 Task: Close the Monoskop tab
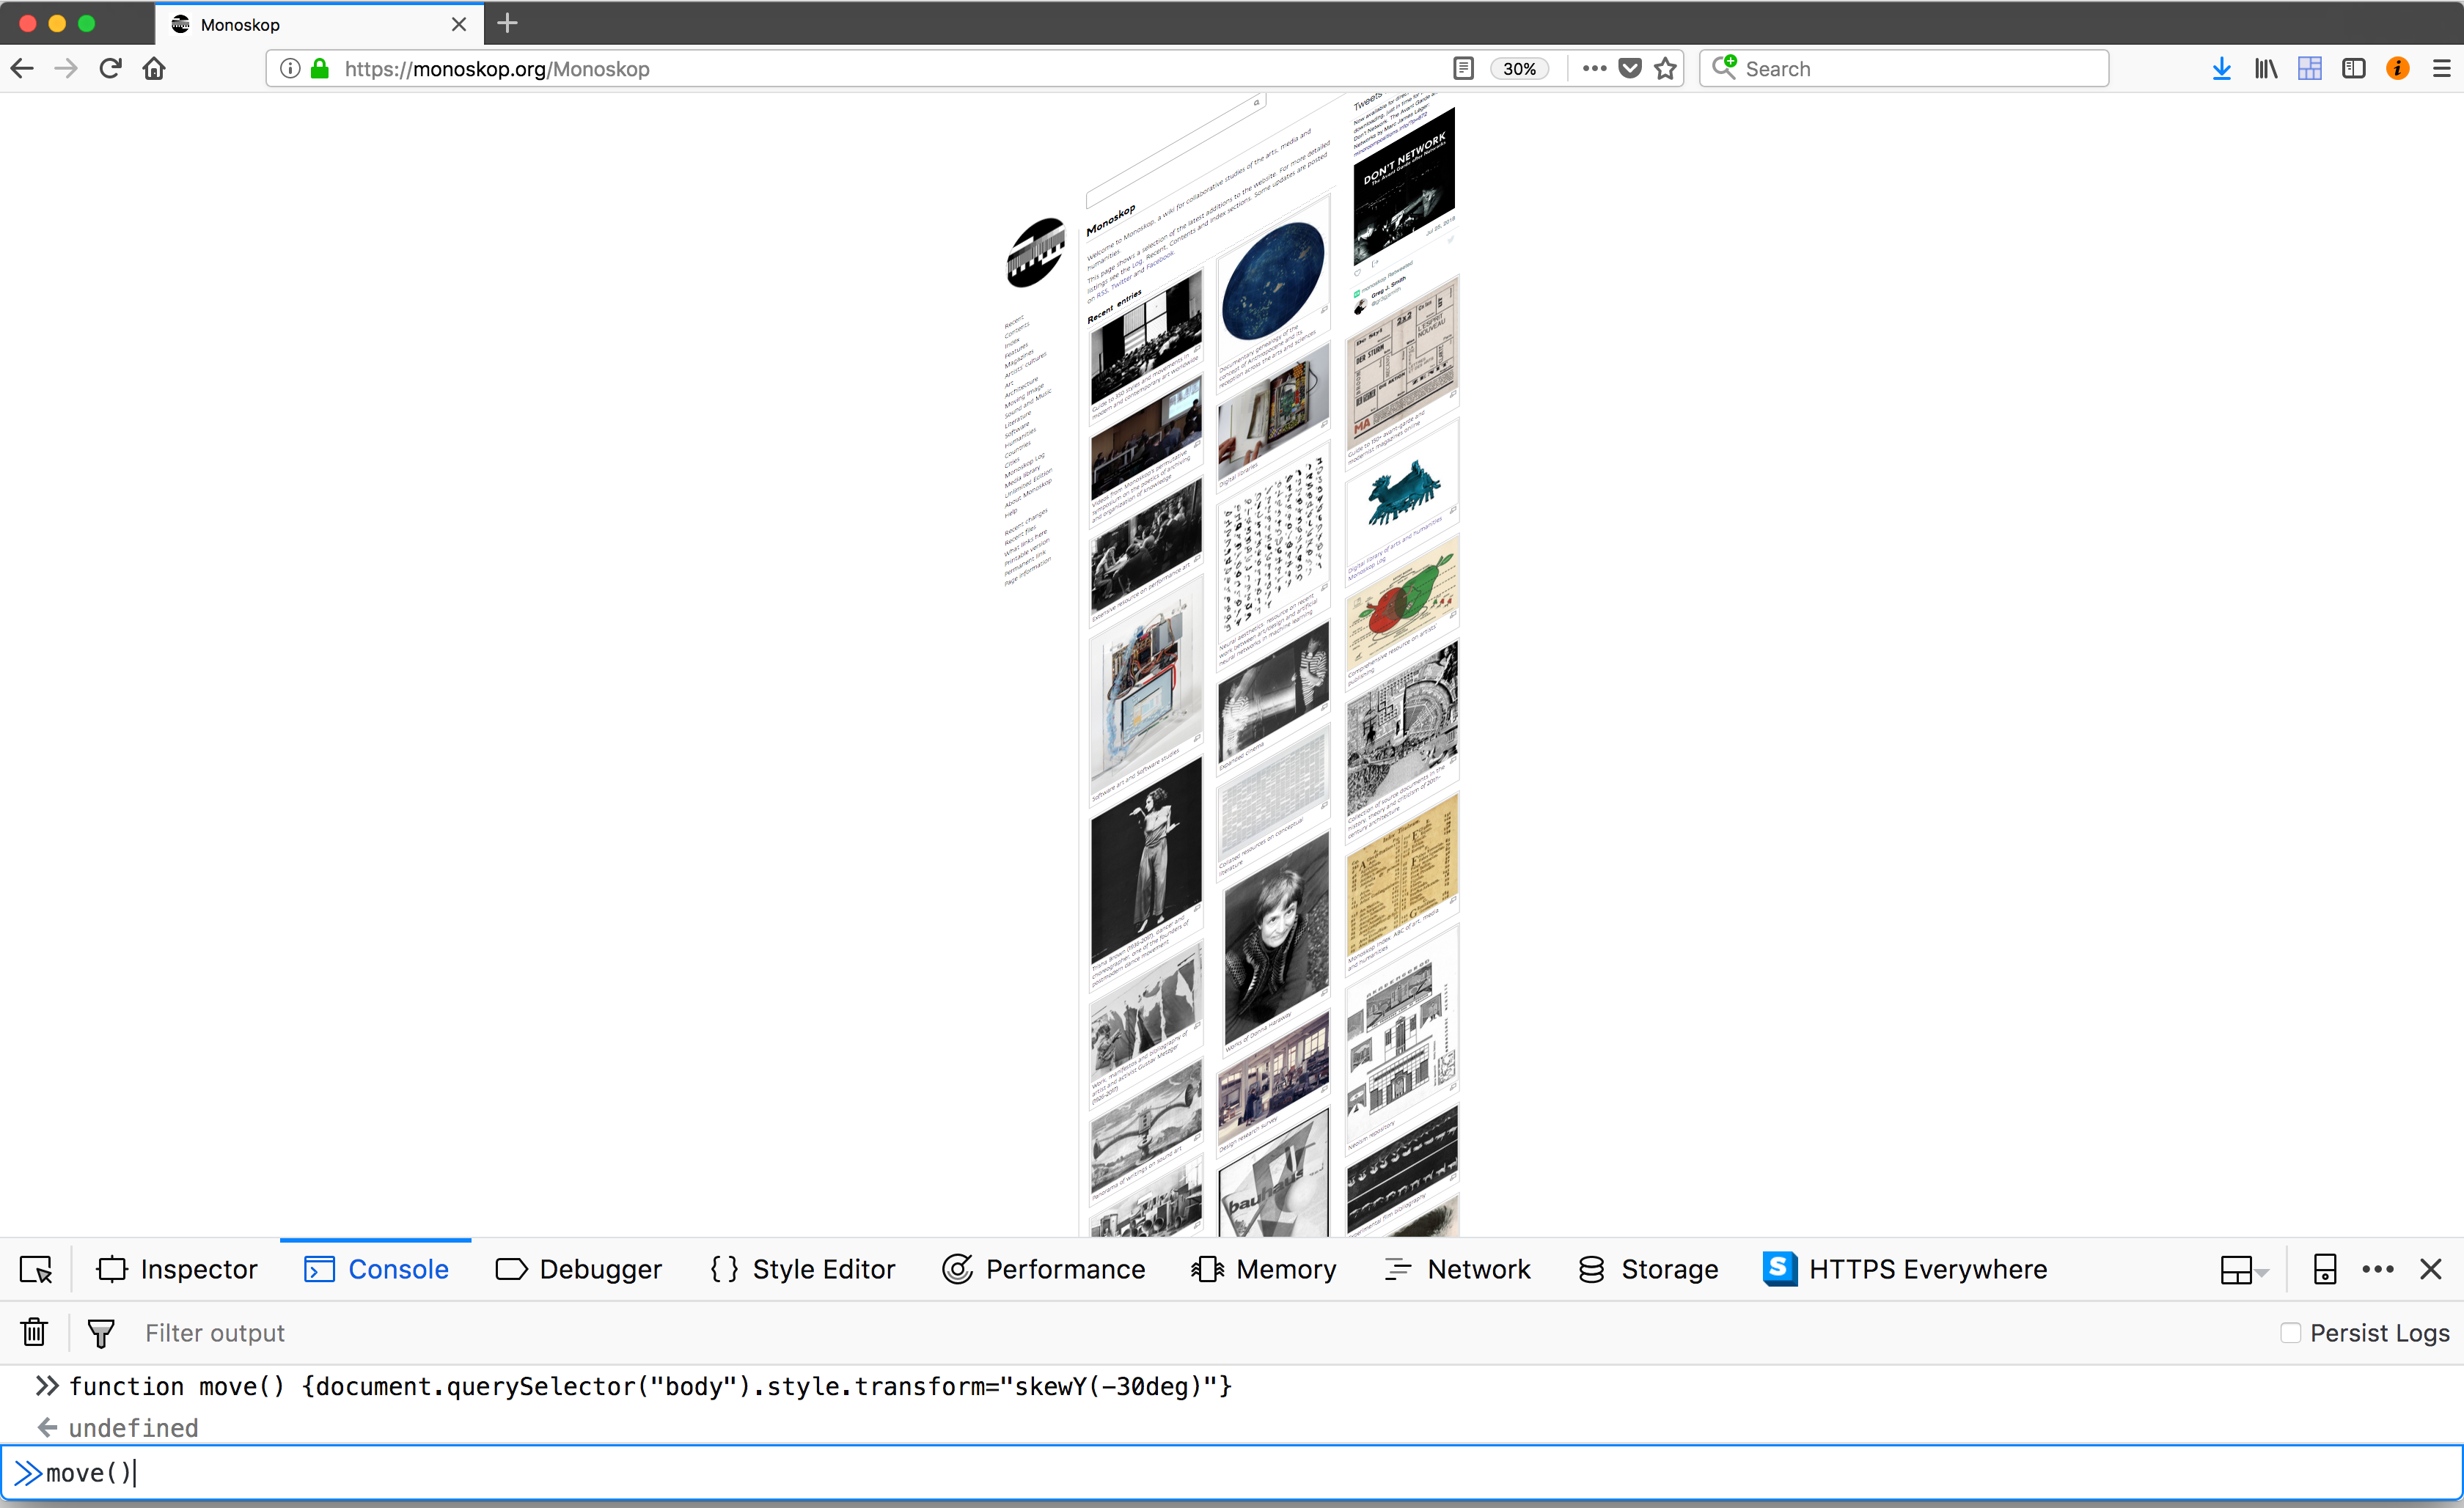point(459,24)
